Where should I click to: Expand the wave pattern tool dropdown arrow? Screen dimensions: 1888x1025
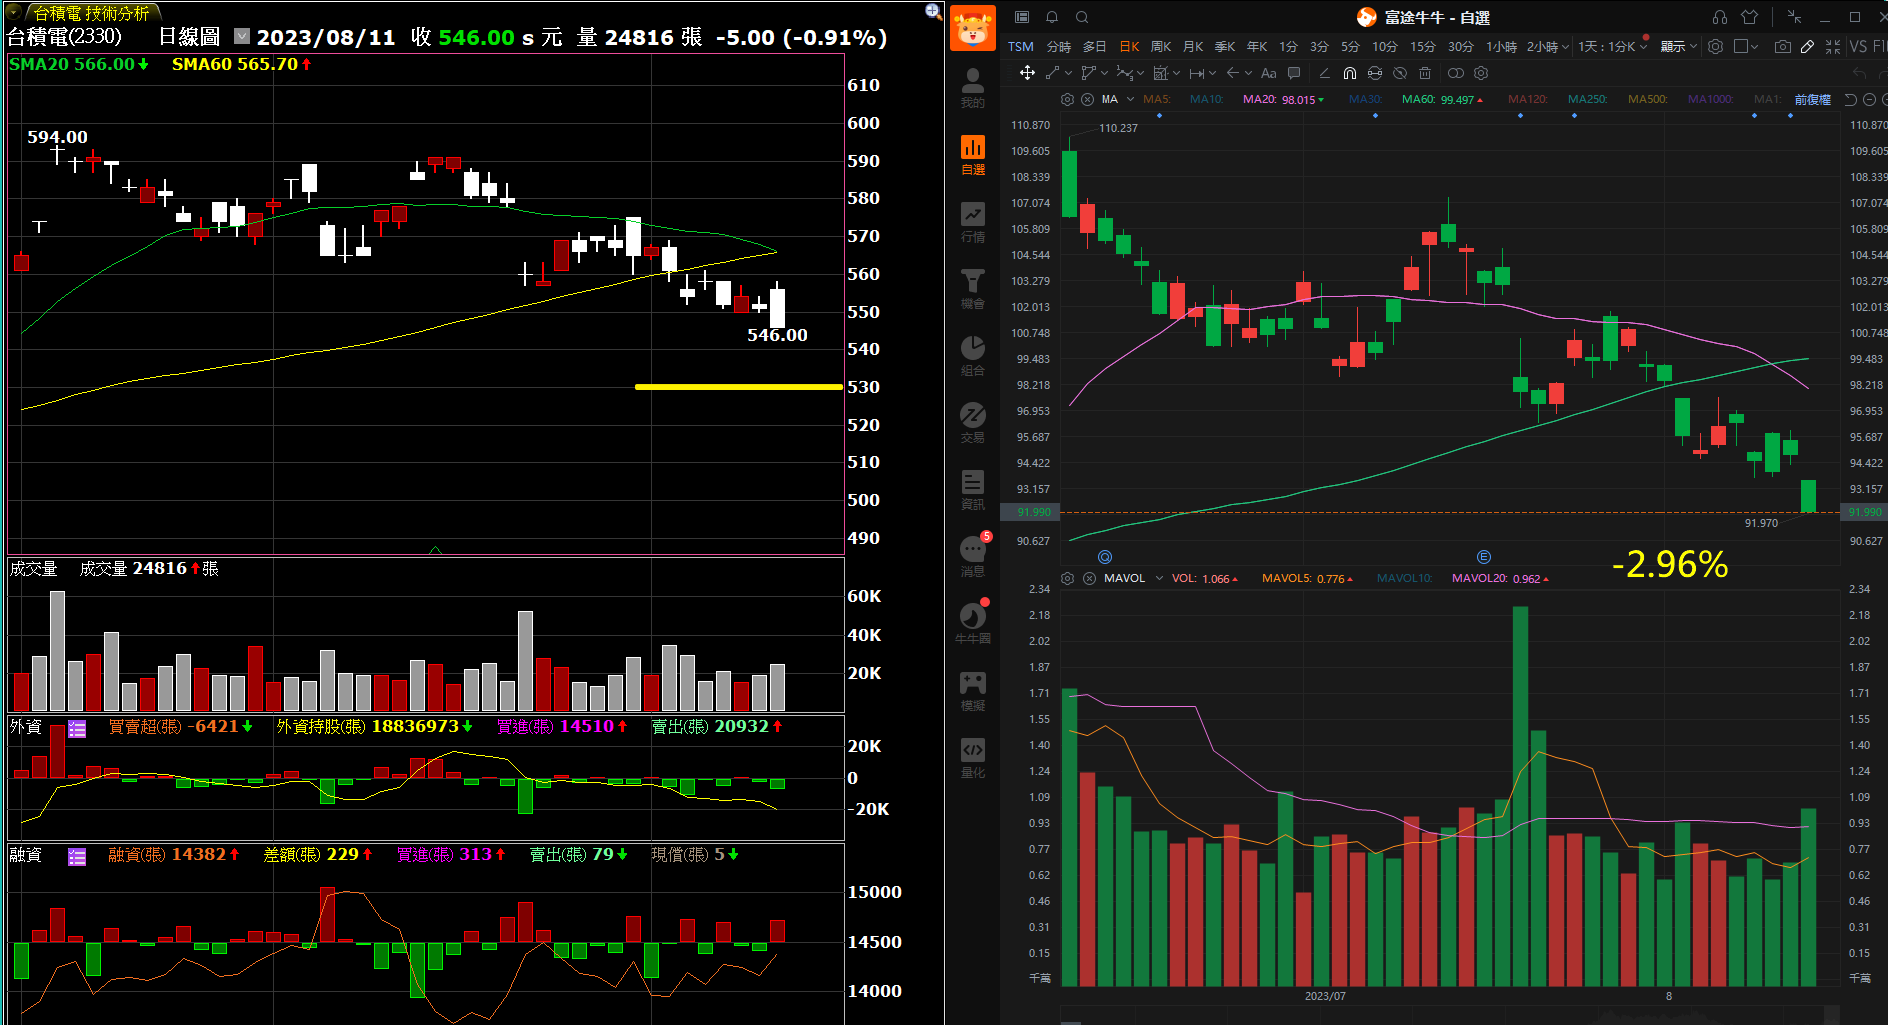click(1140, 73)
